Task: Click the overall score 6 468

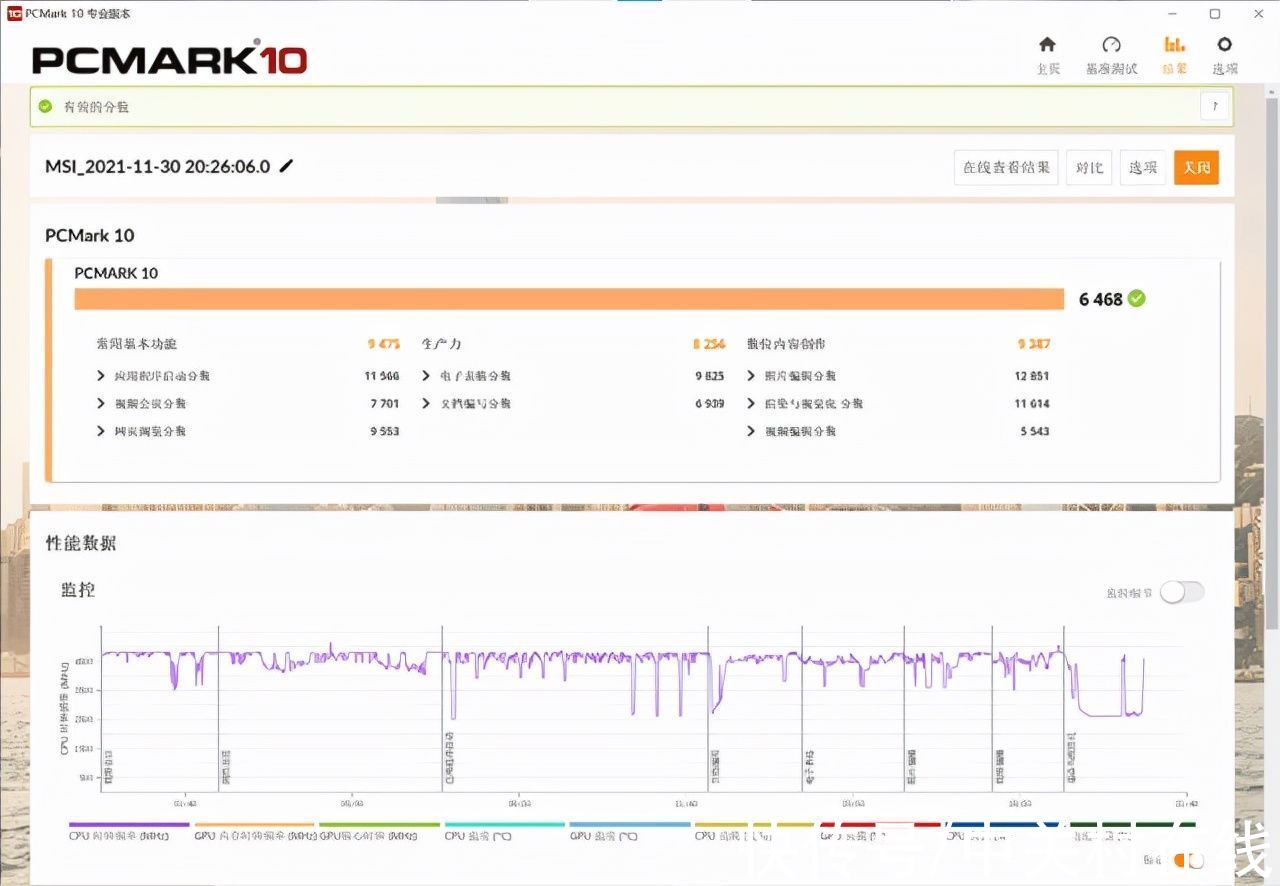Action: point(1101,299)
